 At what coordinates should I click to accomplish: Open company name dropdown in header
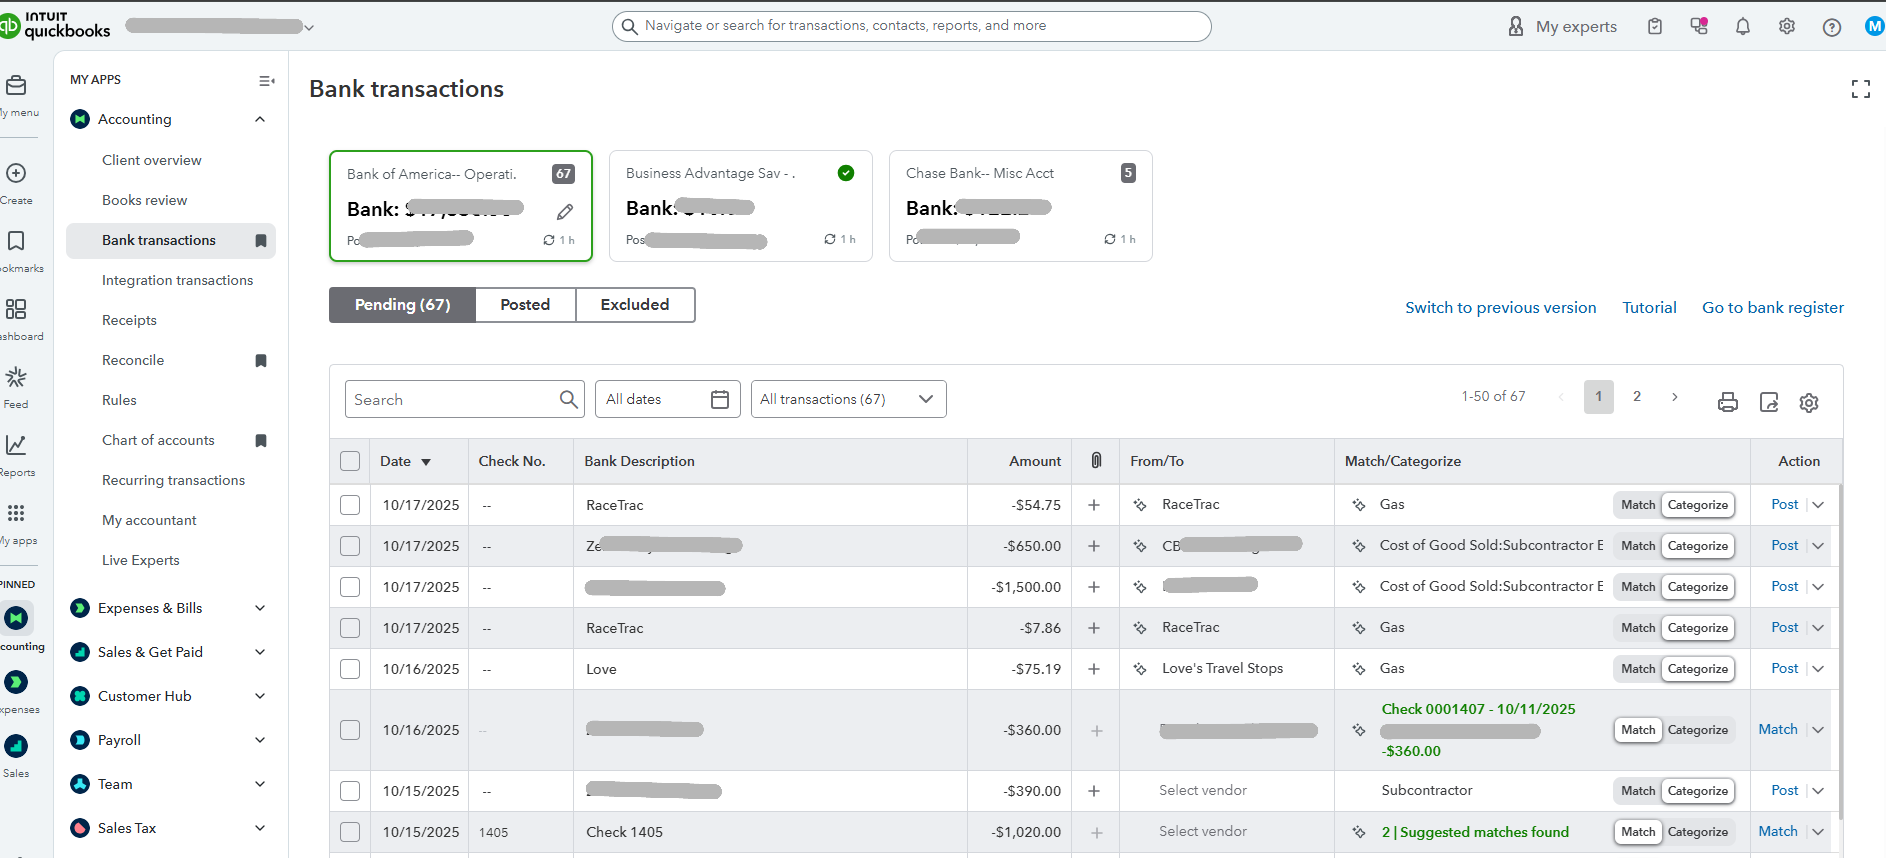pyautogui.click(x=309, y=27)
